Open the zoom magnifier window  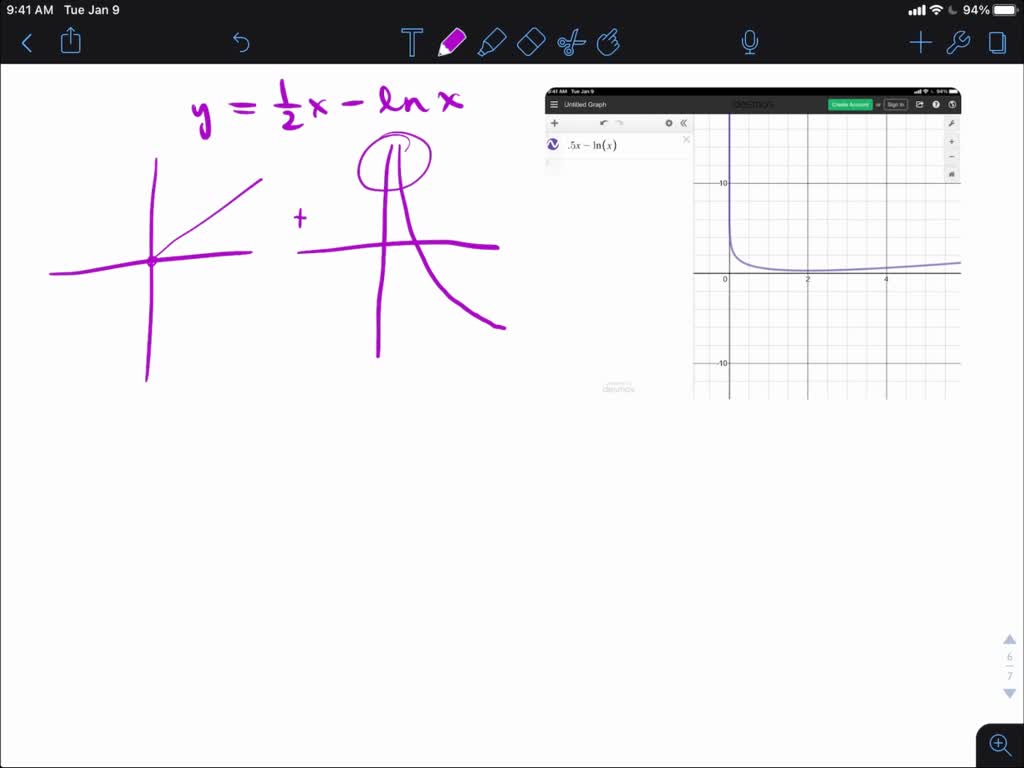tap(999, 743)
